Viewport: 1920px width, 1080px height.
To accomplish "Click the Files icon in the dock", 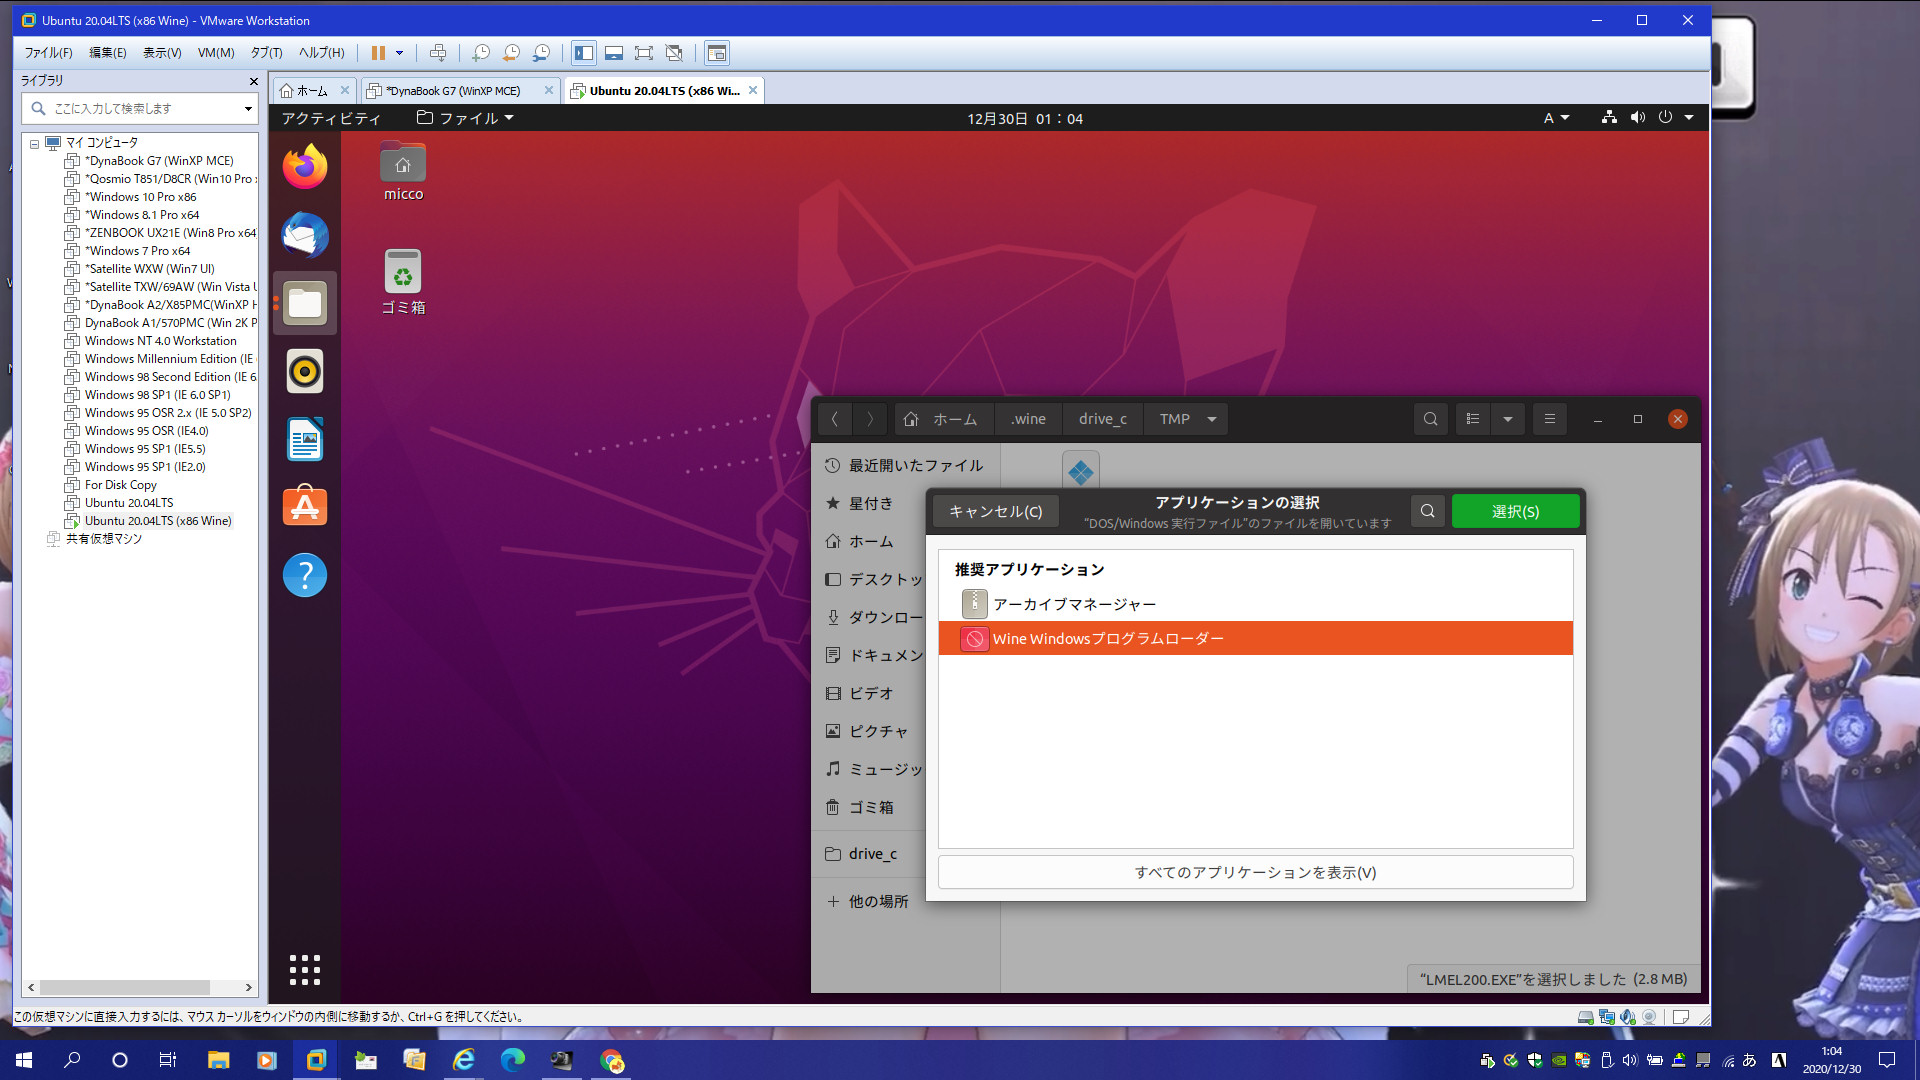I will tap(305, 303).
